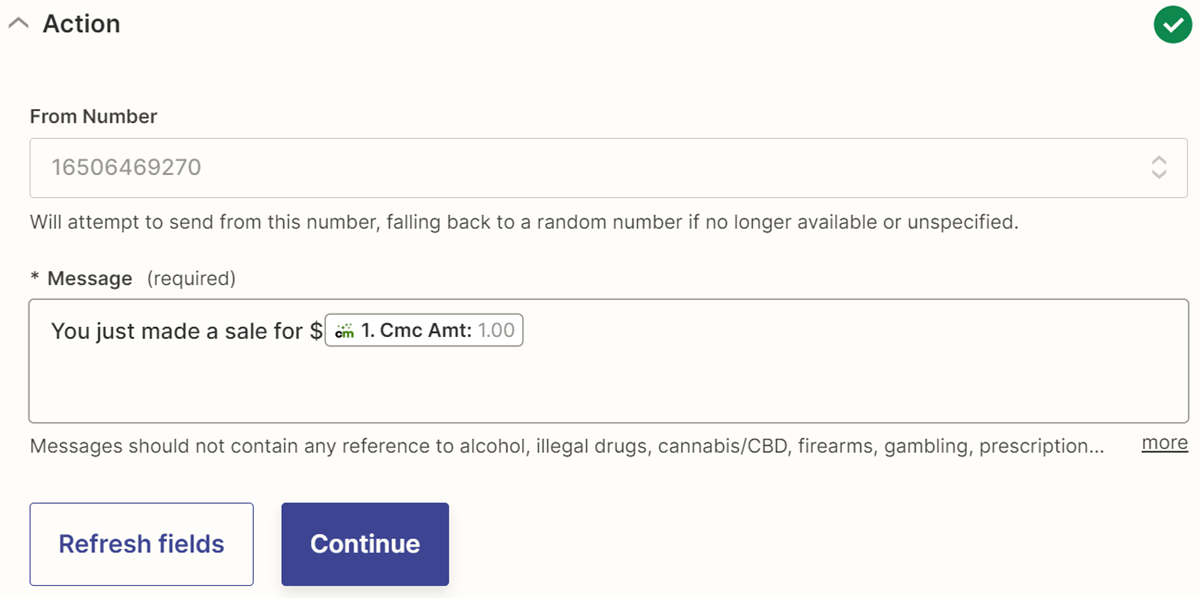This screenshot has width=1200, height=598.
Task: Open the From Number dropdown
Action: 600,167
